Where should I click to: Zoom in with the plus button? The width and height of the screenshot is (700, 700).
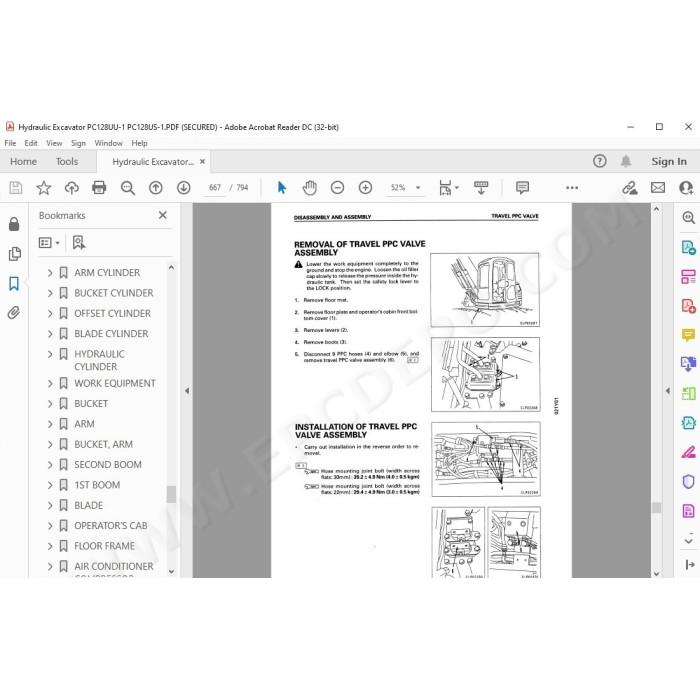(x=365, y=188)
